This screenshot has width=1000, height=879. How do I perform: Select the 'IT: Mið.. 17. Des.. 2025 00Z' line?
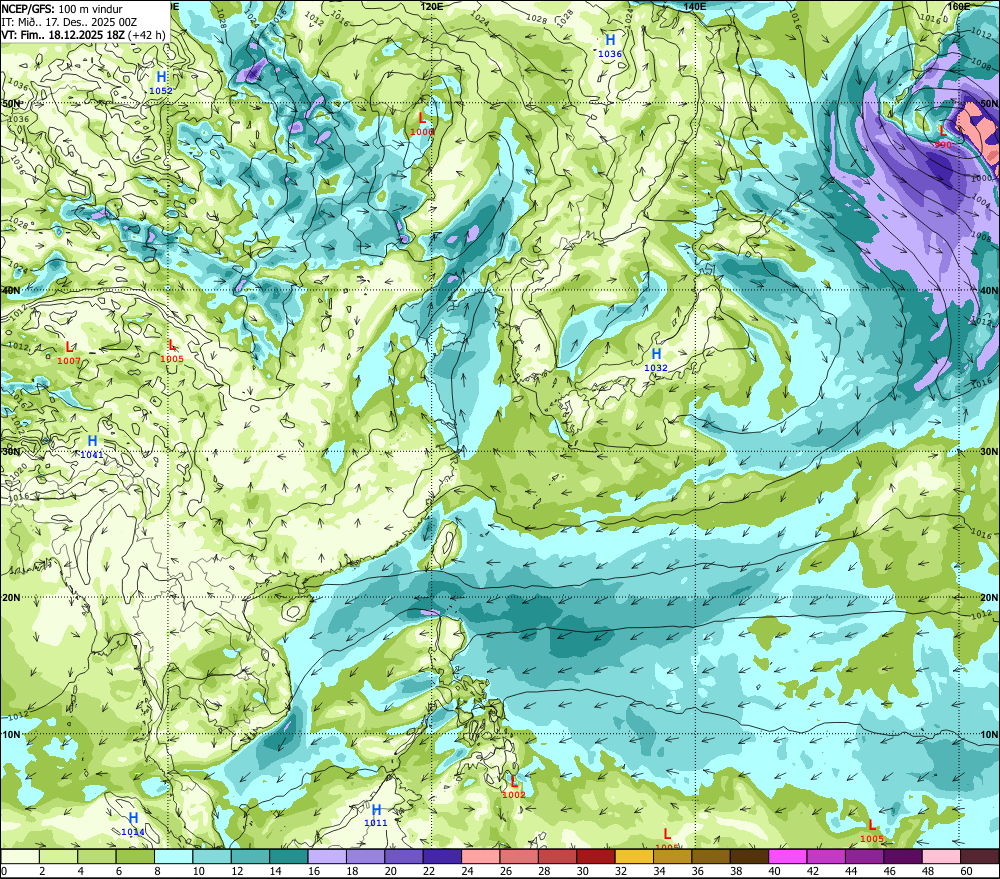69,22
